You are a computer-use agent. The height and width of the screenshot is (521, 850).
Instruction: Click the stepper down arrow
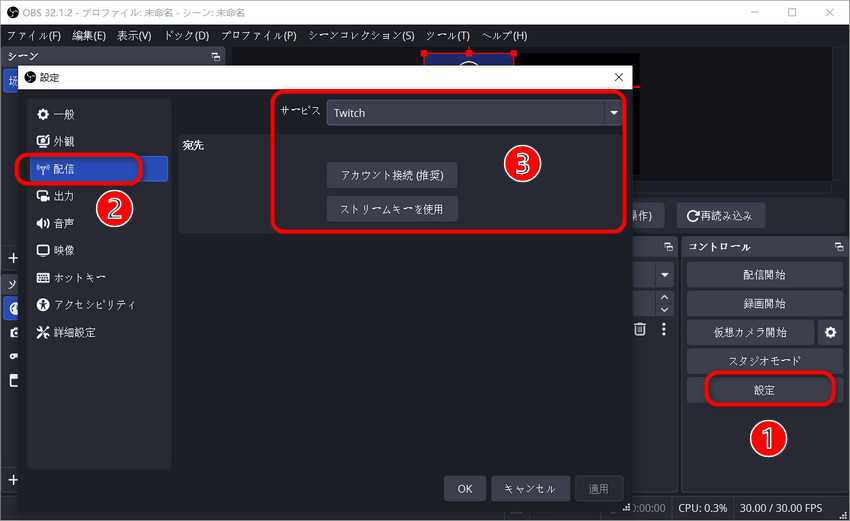[665, 310]
